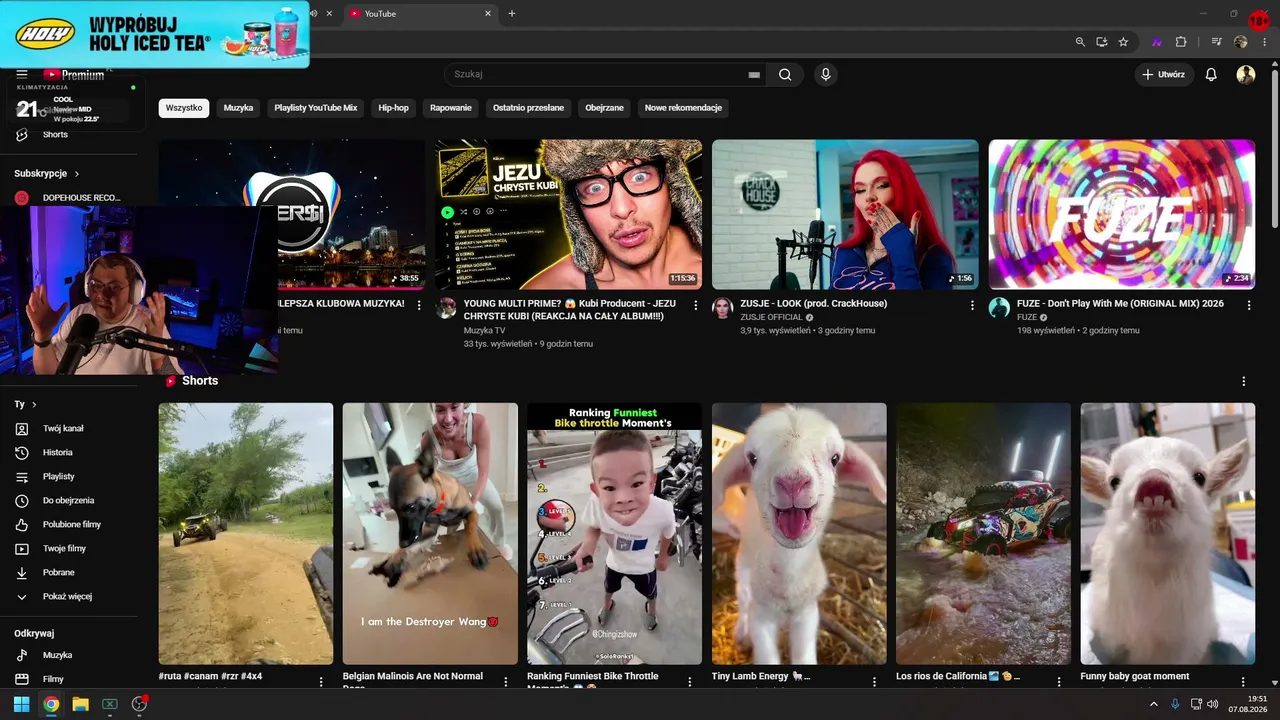
Task: Select Nowe rekomendacje chip
Action: point(683,108)
